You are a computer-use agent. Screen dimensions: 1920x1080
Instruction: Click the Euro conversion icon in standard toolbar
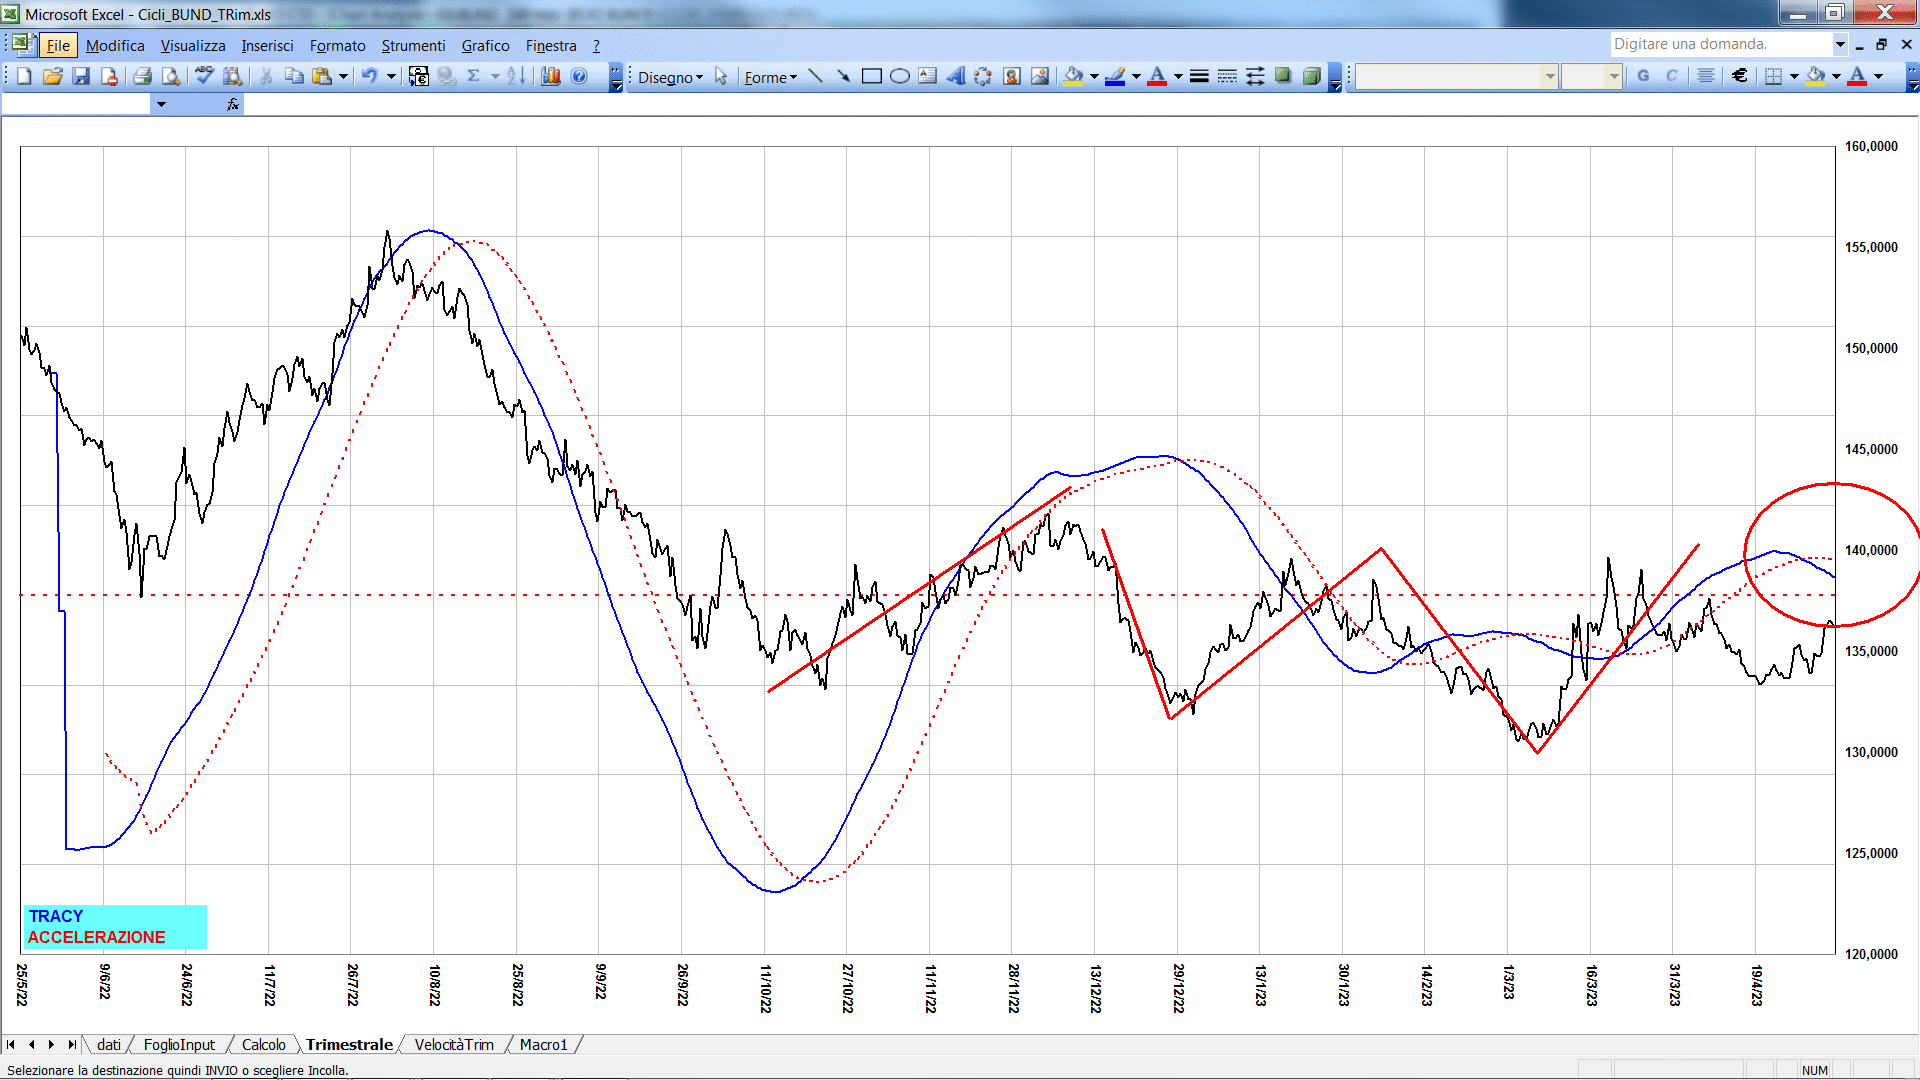point(419,76)
